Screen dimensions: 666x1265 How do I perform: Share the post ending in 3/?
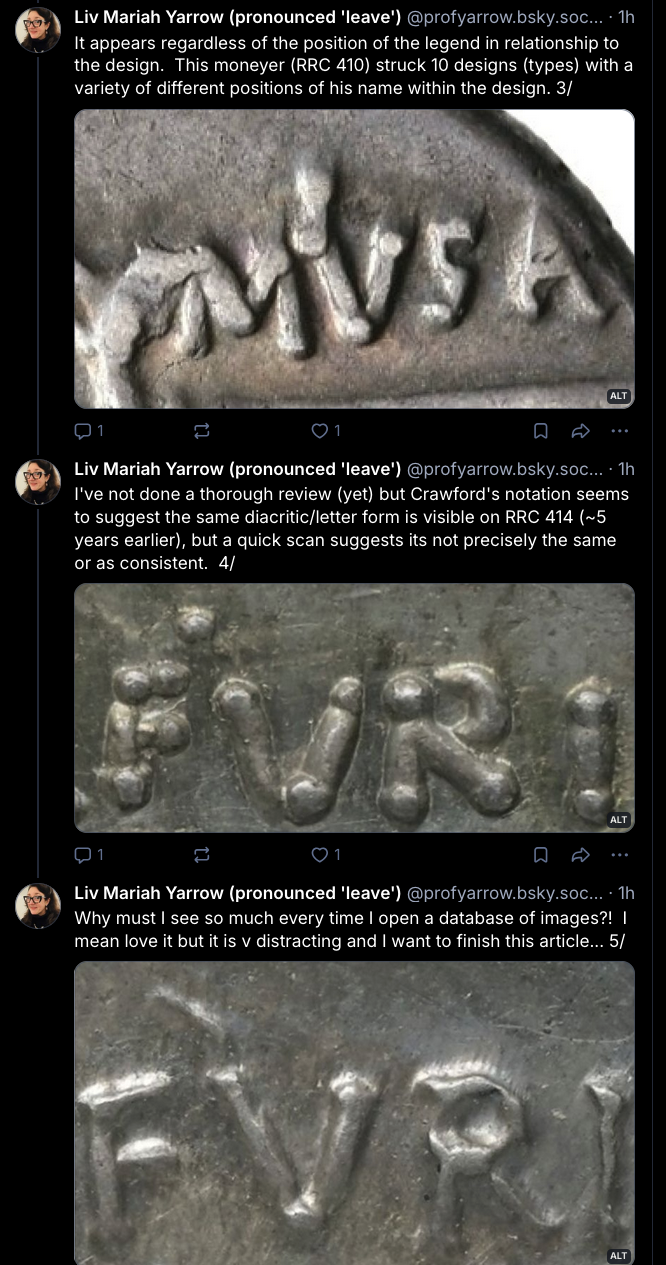580,431
